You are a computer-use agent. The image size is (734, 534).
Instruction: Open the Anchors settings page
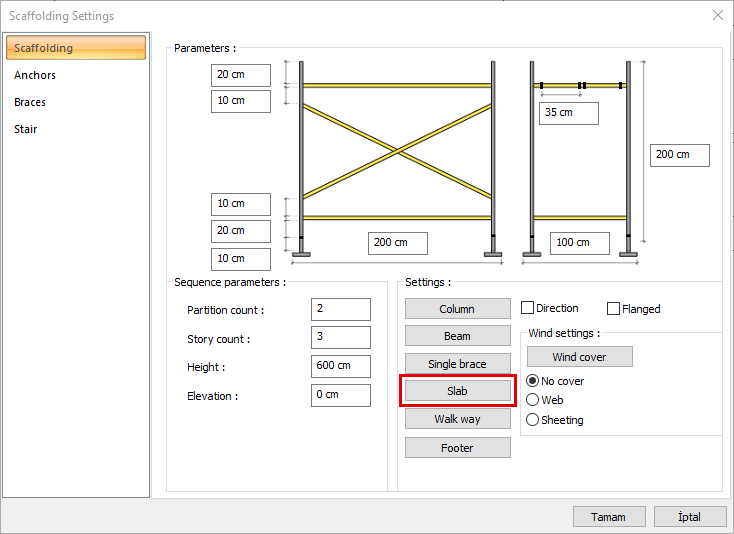tap(35, 75)
